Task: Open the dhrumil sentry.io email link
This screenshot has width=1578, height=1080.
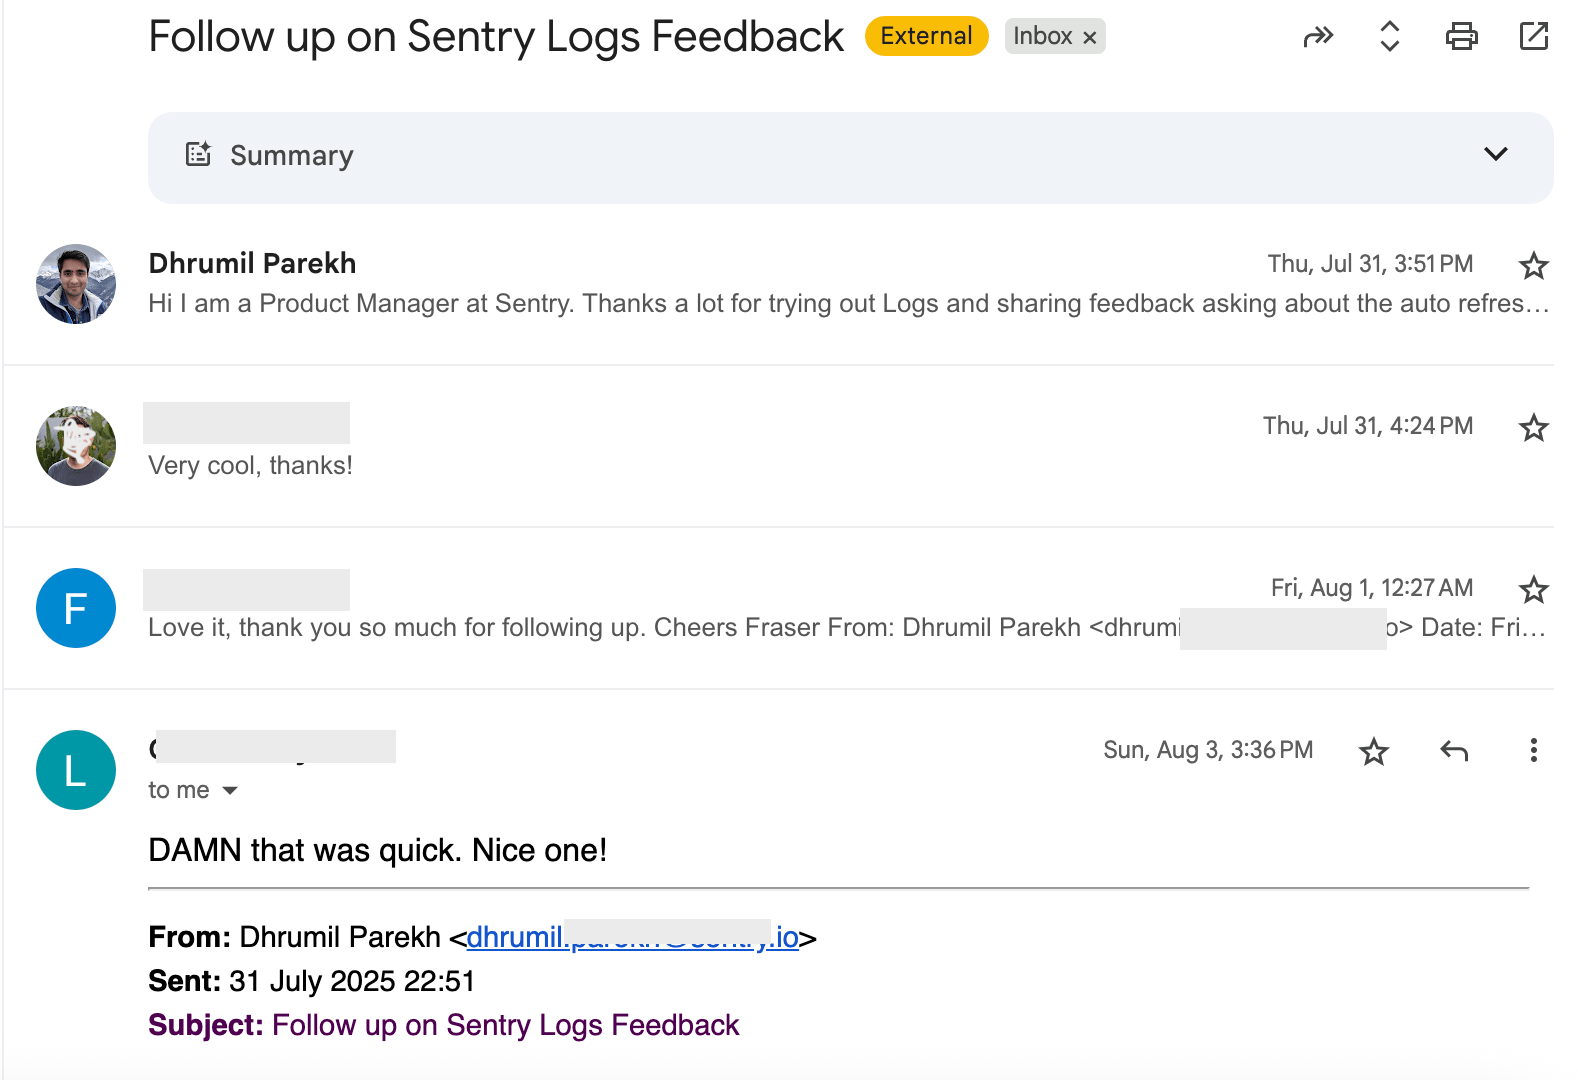Action: 632,937
